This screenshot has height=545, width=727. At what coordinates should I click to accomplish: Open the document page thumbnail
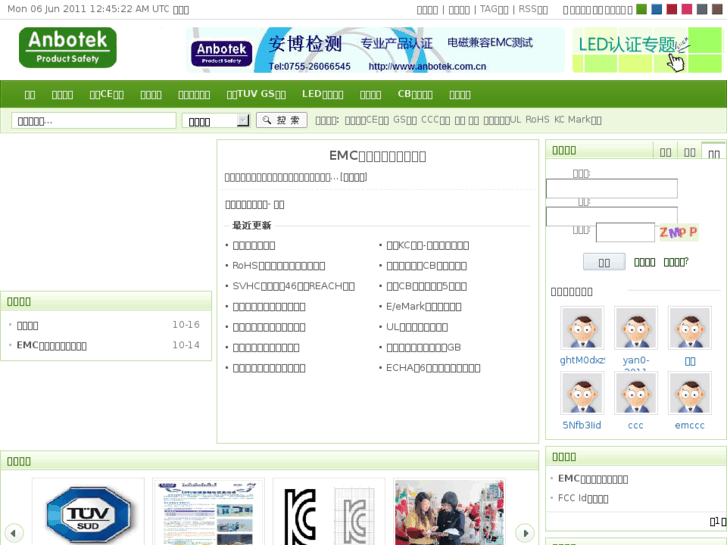coord(209,513)
